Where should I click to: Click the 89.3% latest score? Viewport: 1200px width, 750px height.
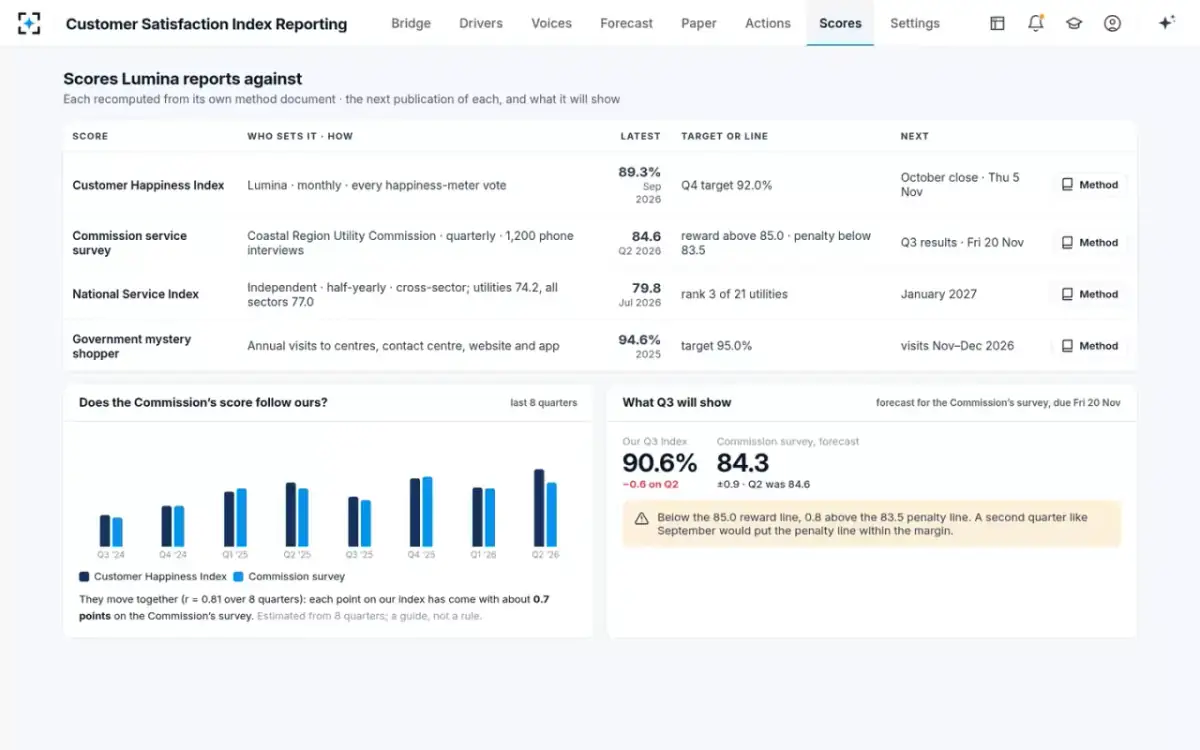pyautogui.click(x=639, y=172)
